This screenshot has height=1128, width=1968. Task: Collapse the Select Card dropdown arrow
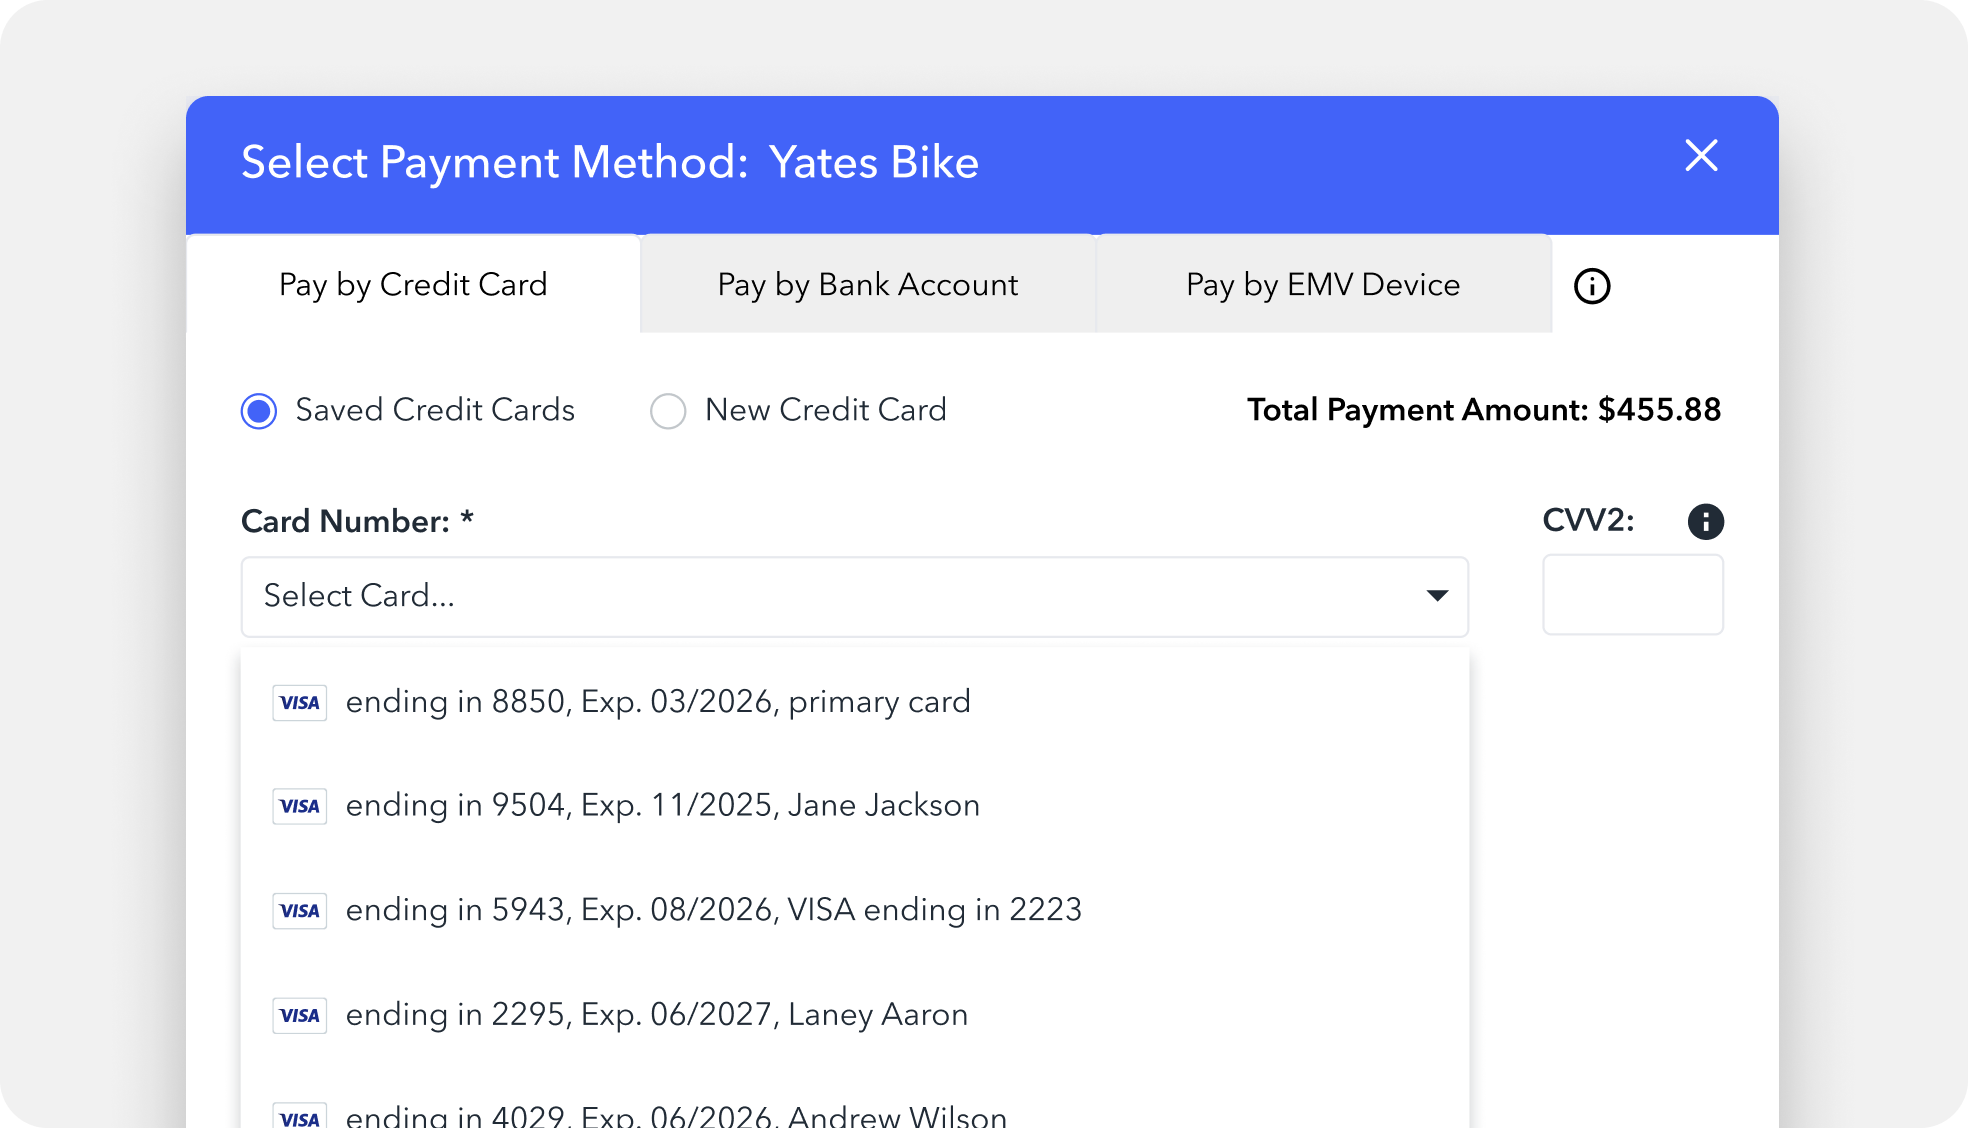click(1437, 596)
